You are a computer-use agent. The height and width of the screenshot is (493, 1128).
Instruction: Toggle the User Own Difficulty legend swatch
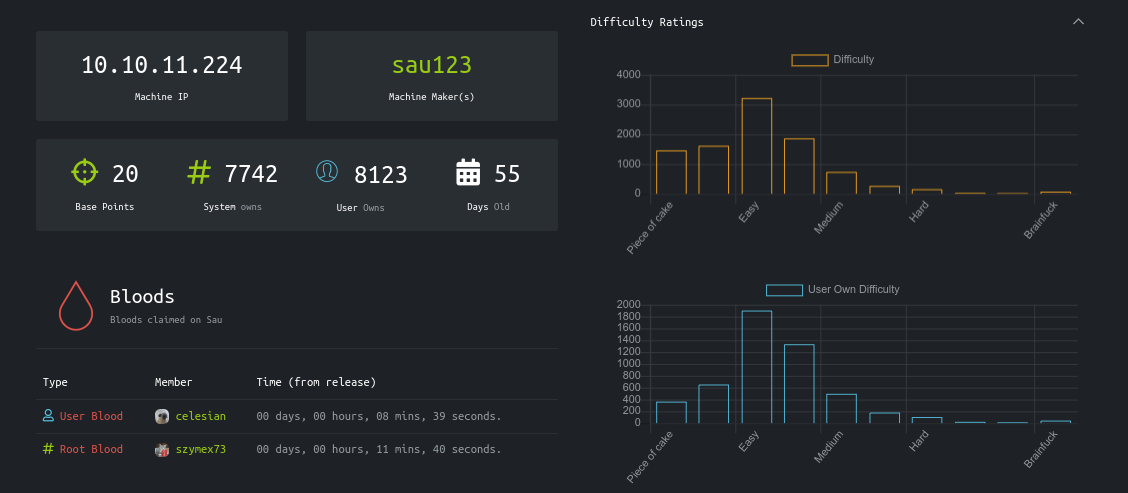coord(783,290)
